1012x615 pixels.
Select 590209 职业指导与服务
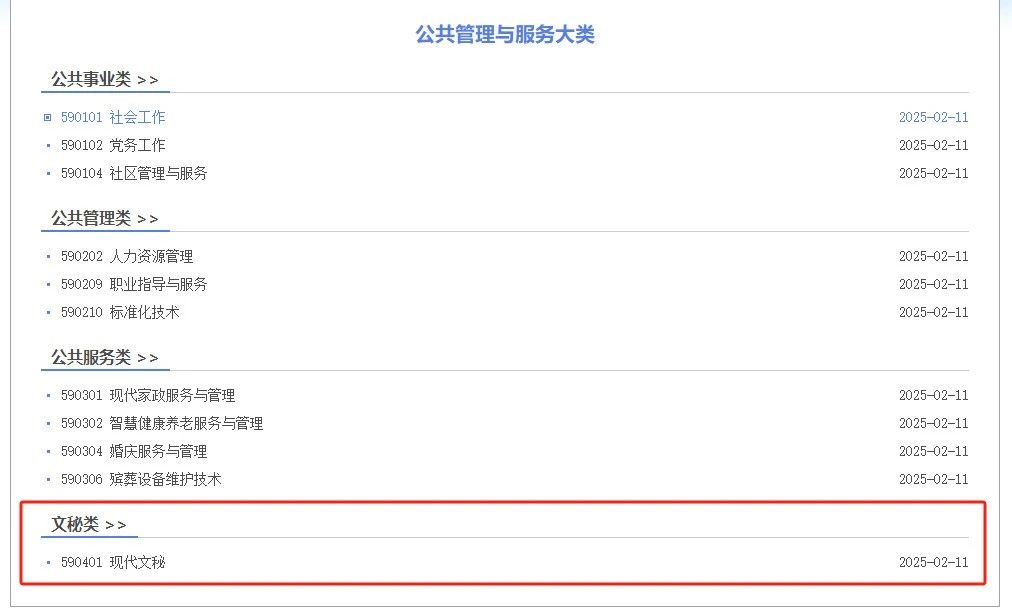coord(134,284)
